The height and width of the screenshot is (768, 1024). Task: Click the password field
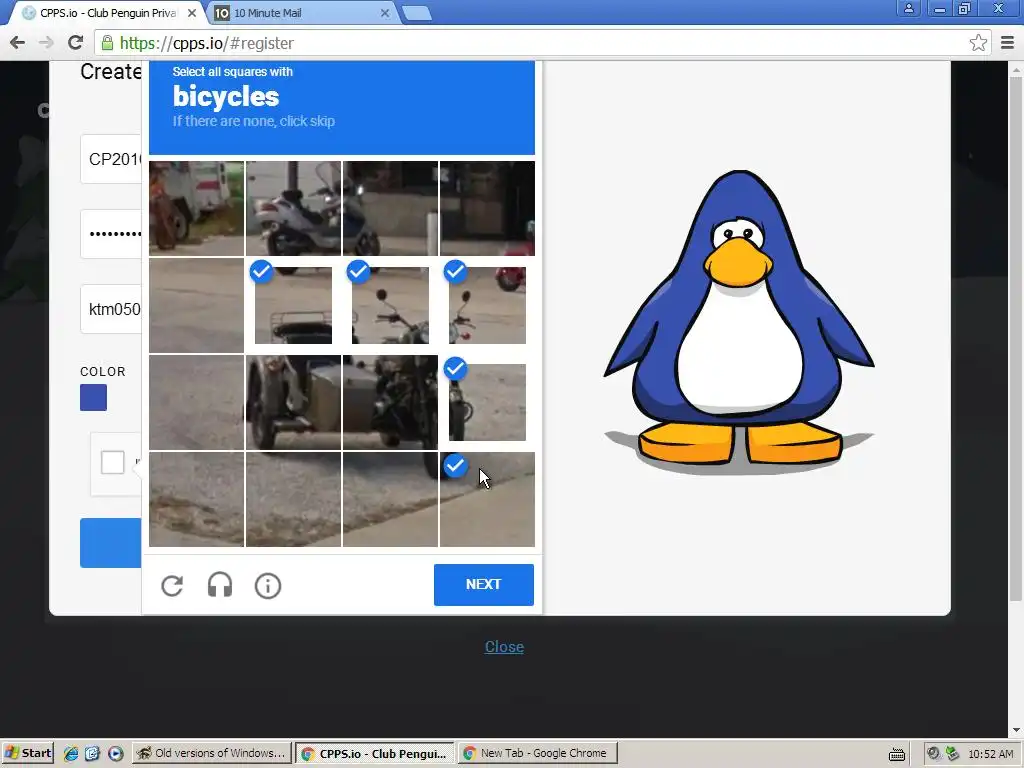point(111,234)
